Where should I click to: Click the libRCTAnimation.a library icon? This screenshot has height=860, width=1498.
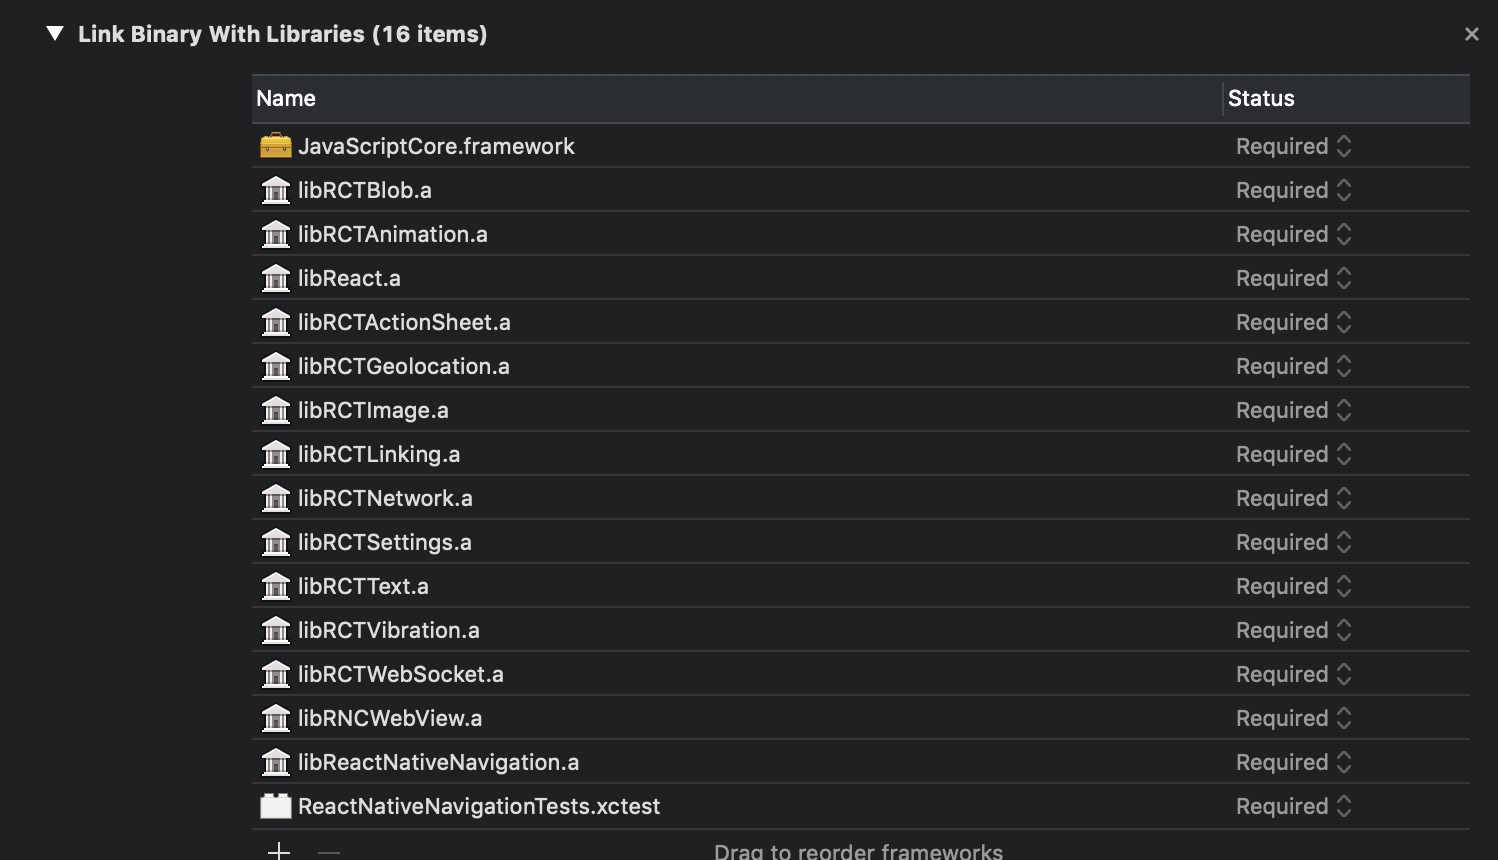point(275,234)
